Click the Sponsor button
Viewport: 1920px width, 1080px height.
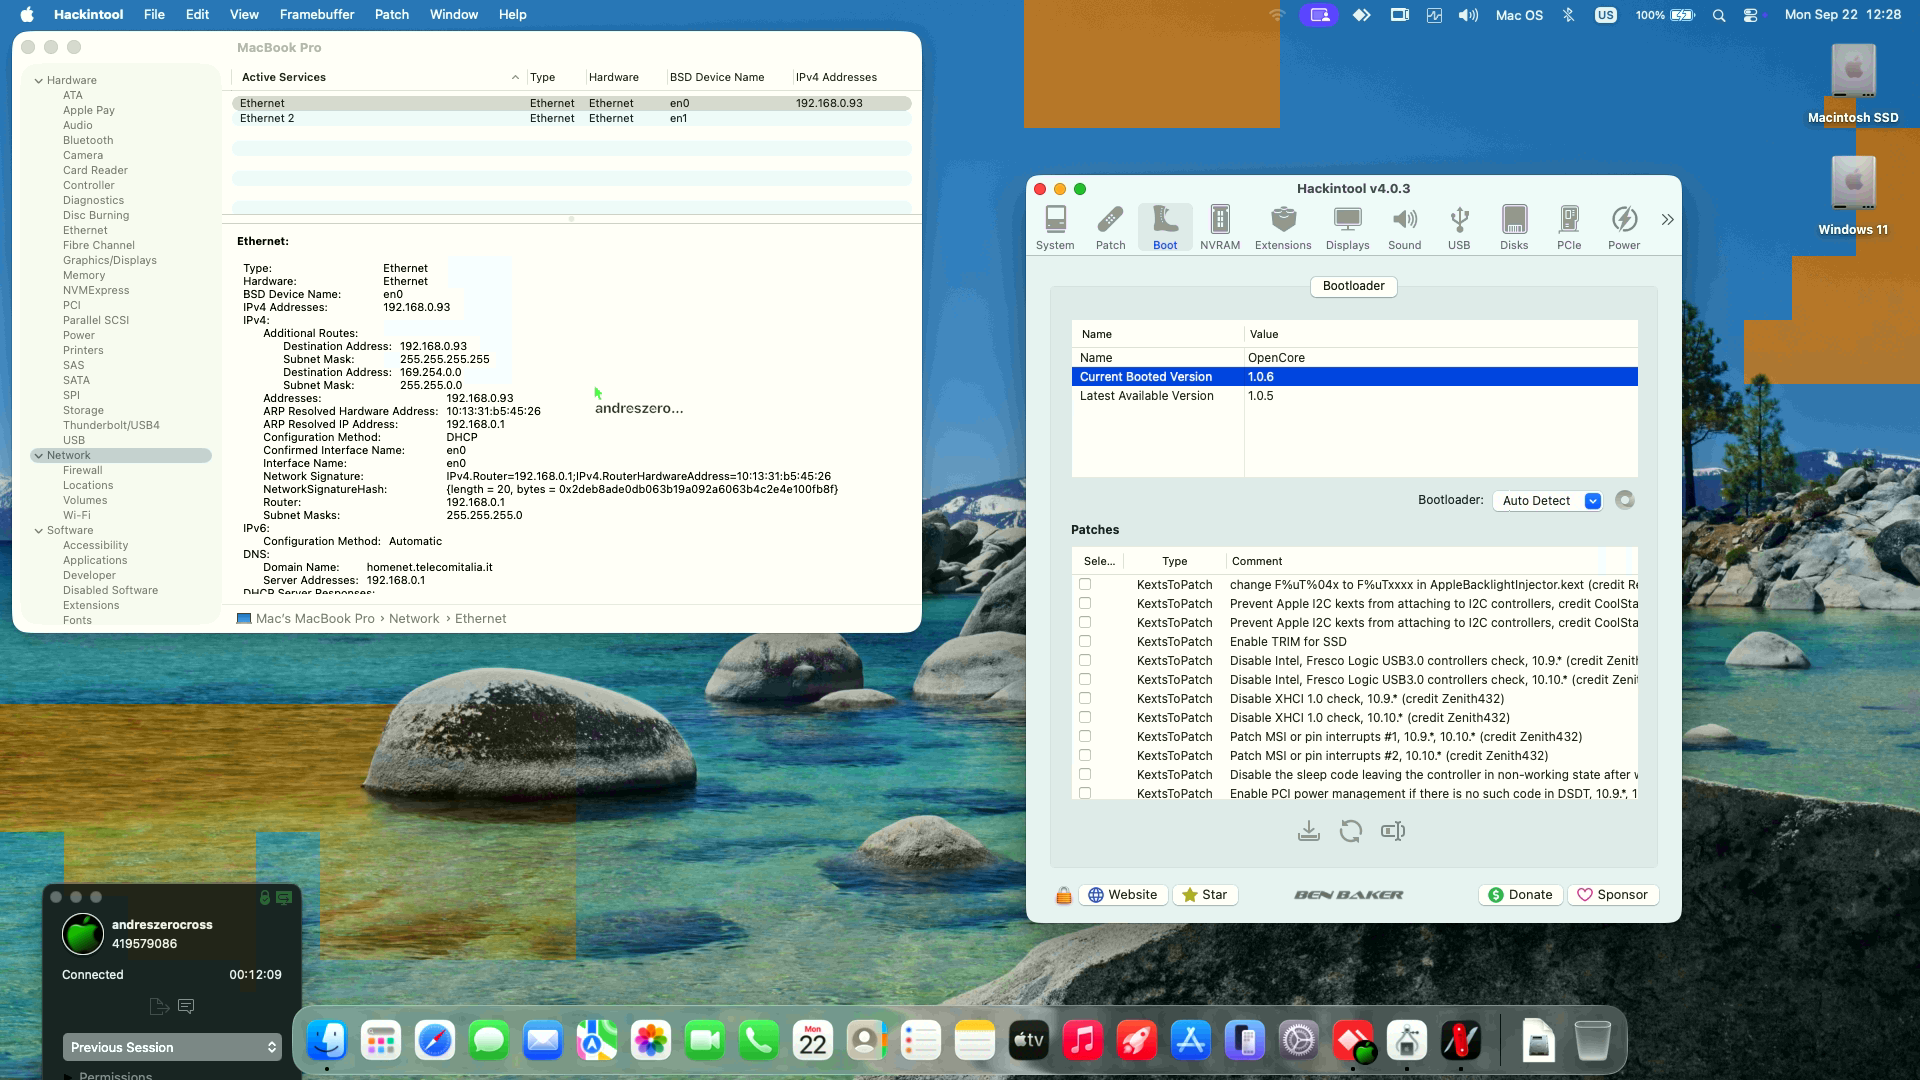[1612, 895]
